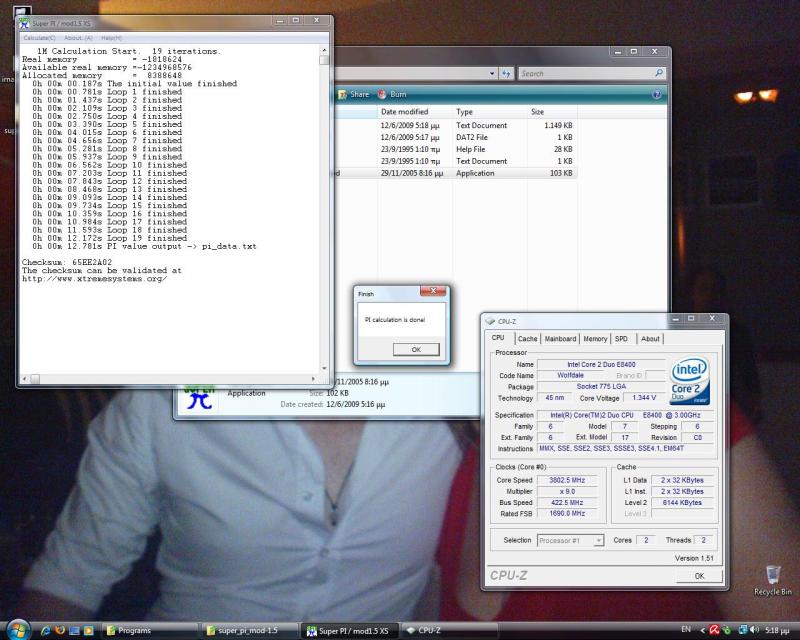800x640 pixels.
Task: Click OK in the Finish dialog
Action: click(416, 350)
